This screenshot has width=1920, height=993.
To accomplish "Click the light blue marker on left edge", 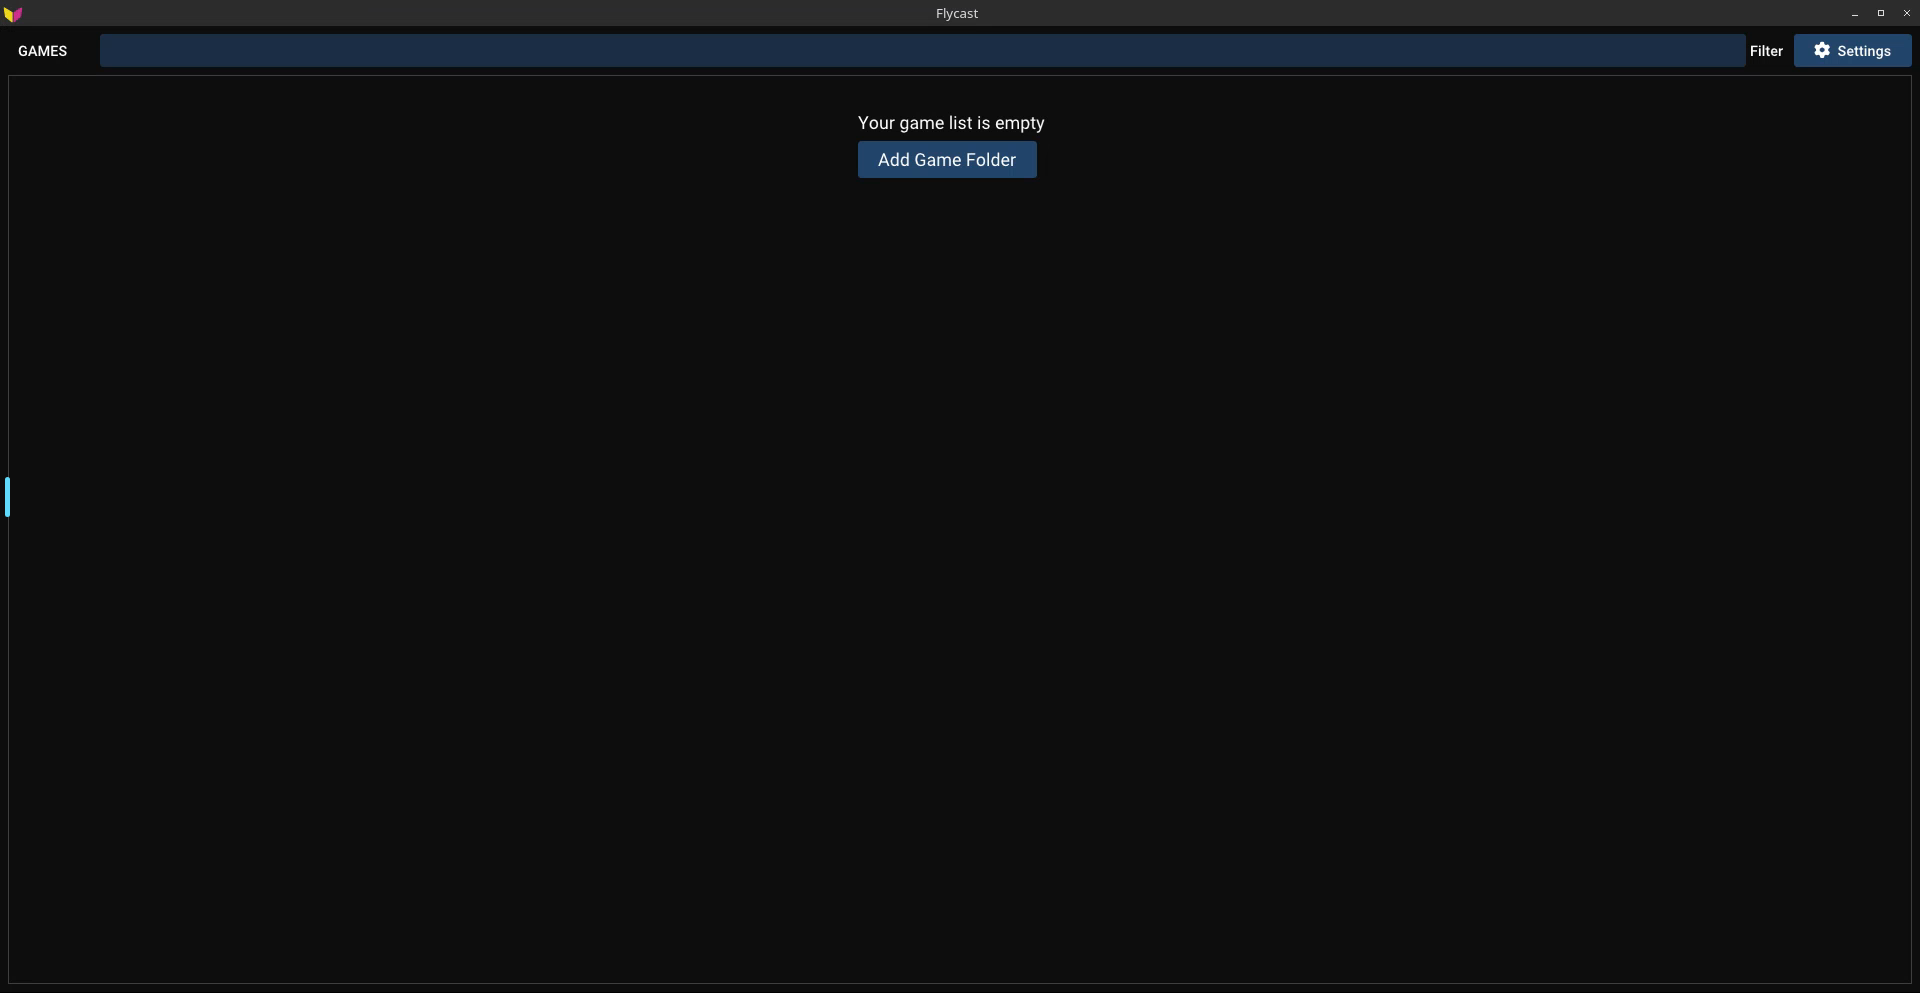I will 7,497.
